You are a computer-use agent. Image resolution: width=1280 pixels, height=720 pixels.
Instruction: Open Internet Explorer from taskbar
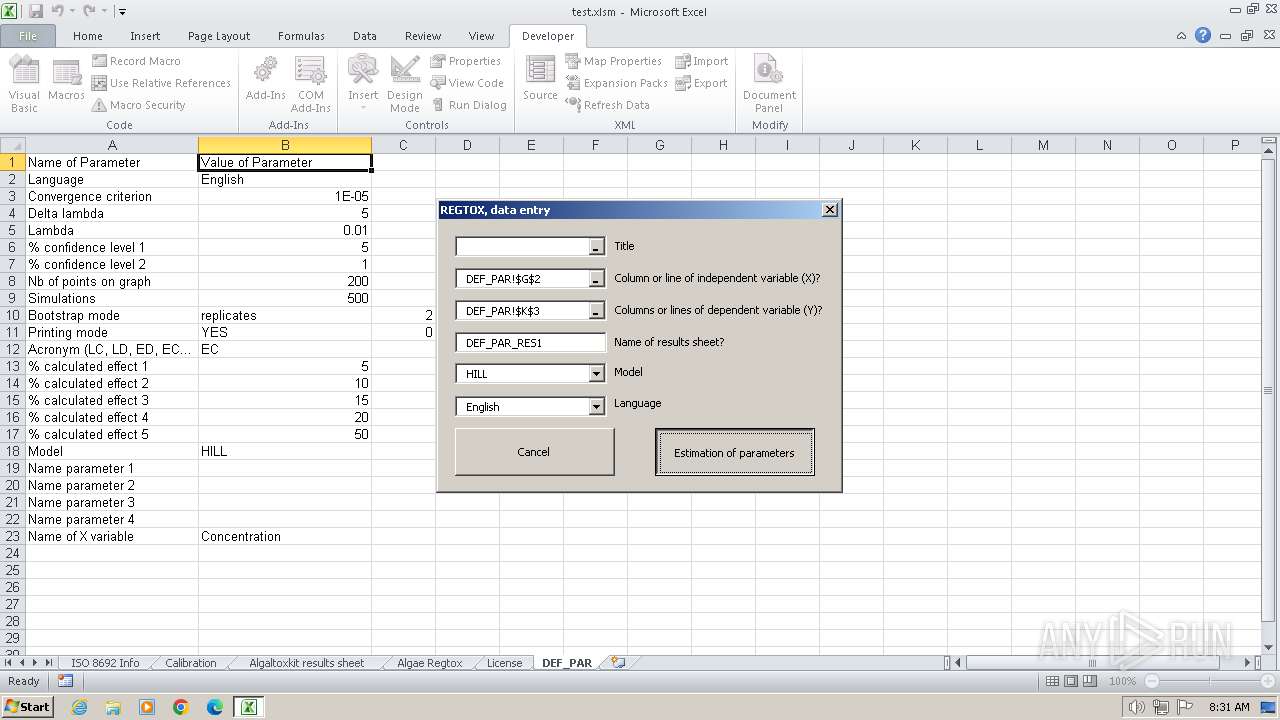coord(79,707)
